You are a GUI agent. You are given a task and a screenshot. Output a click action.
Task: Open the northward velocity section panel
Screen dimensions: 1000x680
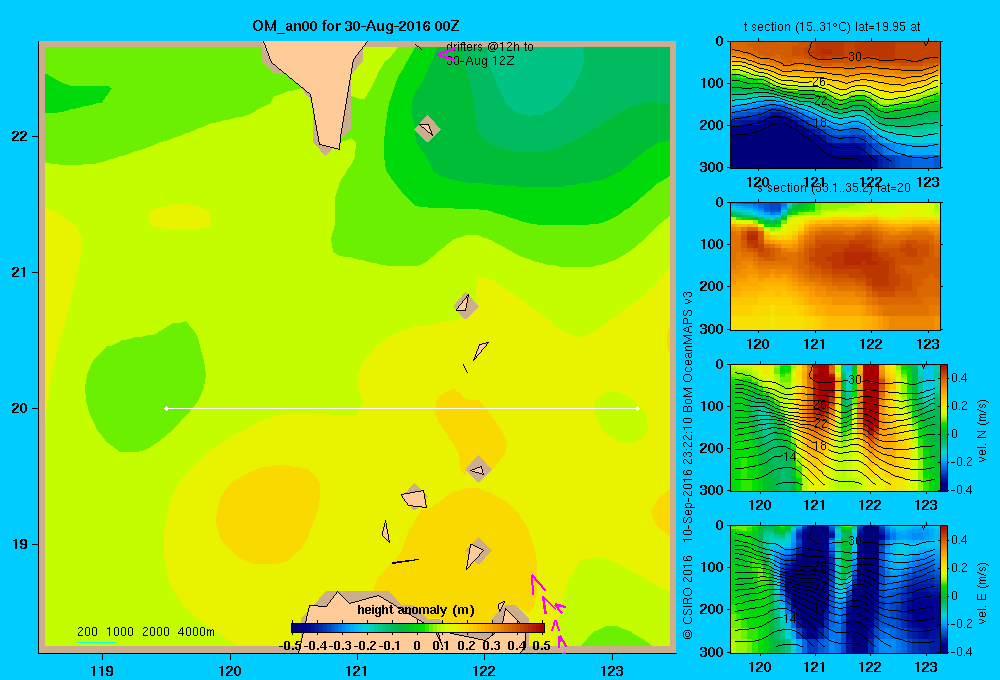pos(835,427)
